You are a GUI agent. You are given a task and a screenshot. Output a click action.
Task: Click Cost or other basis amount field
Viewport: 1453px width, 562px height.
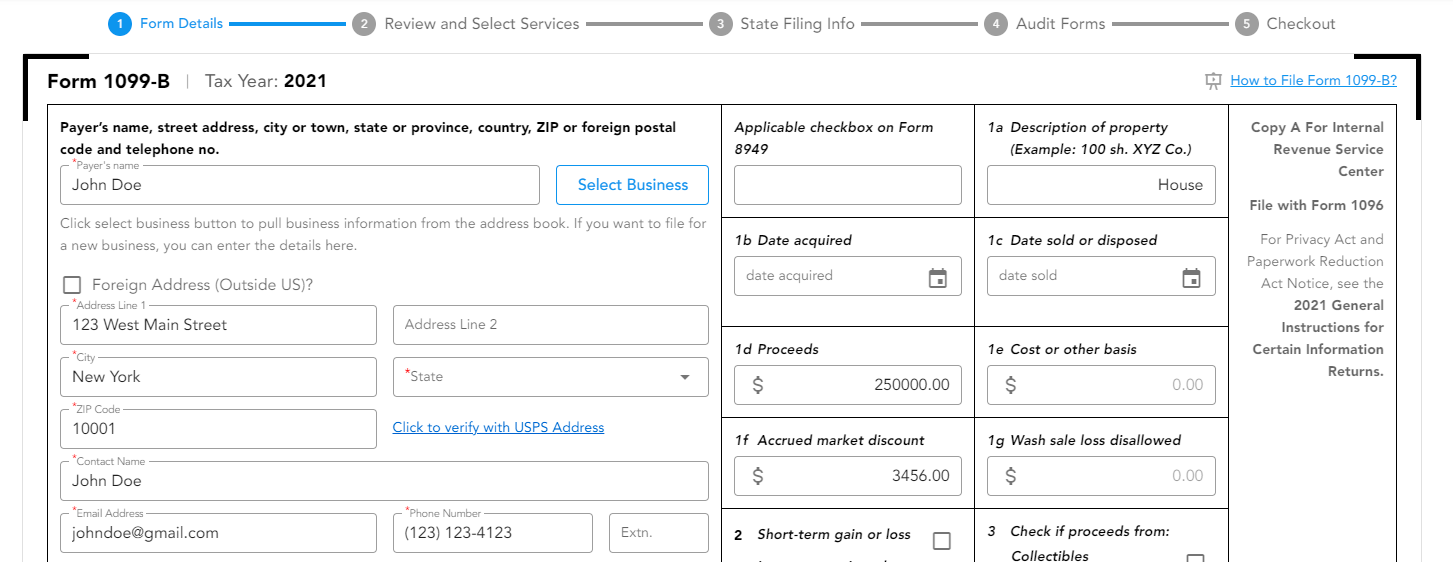click(1101, 385)
